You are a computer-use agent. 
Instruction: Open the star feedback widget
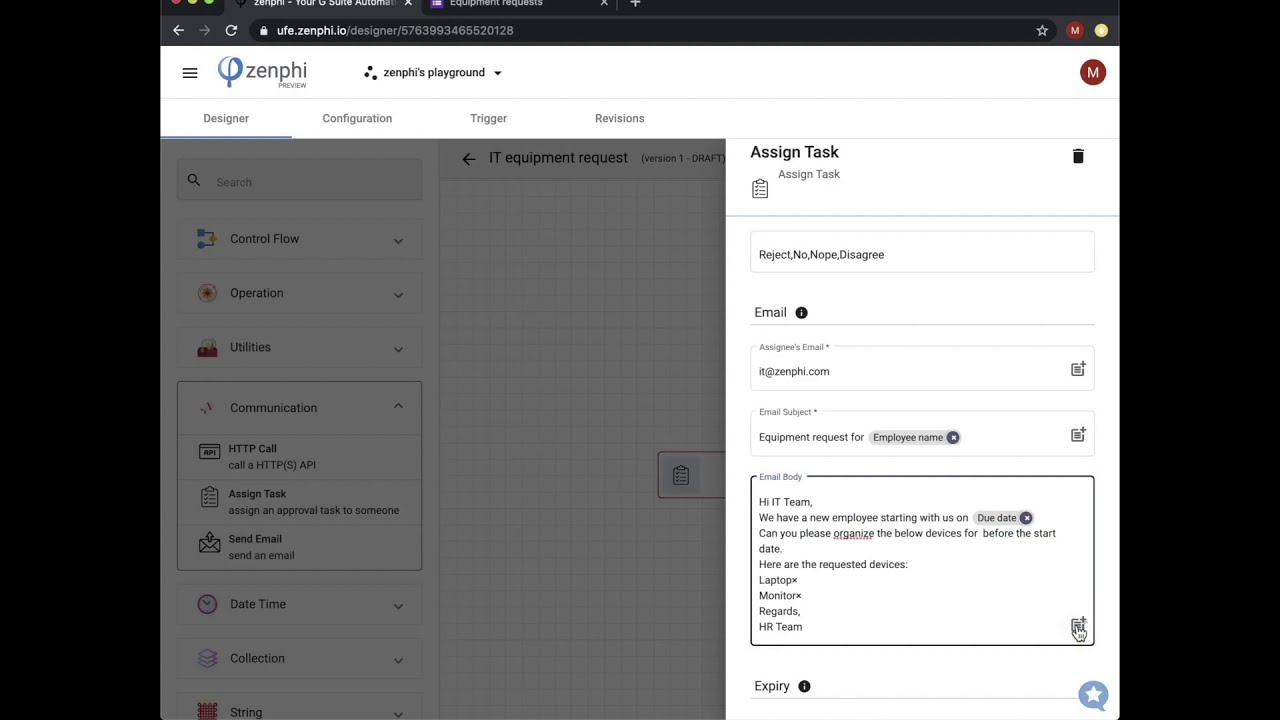[x=1093, y=695]
